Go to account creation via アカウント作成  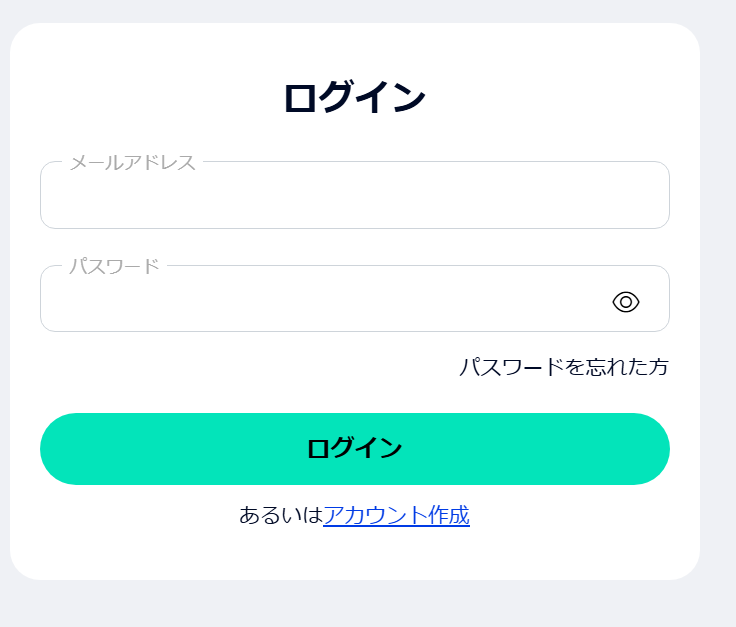pos(396,515)
